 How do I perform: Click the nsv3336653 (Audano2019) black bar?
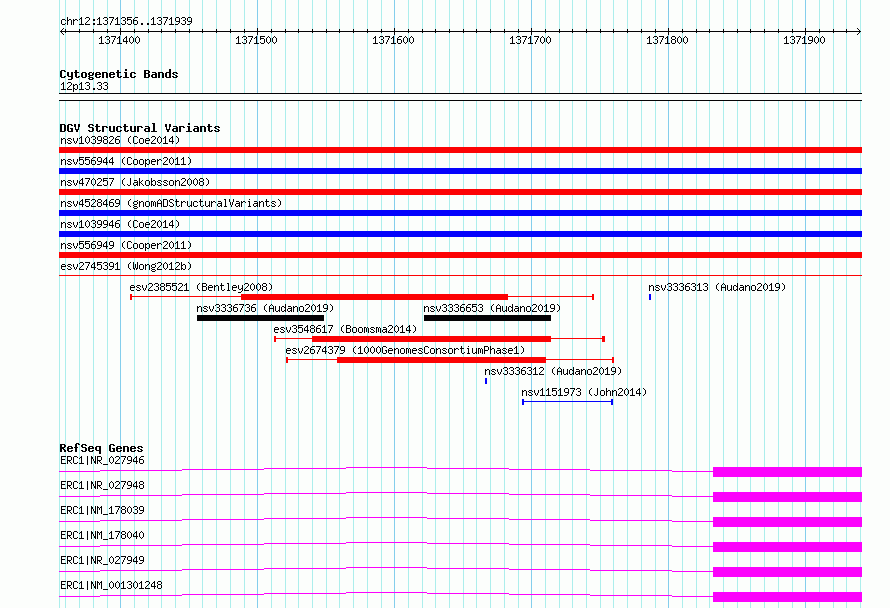click(488, 318)
